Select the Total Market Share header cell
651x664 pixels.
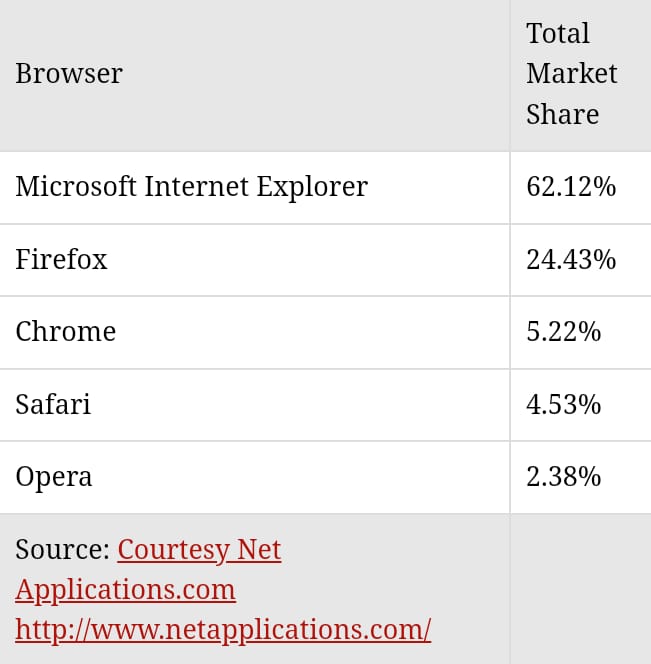571,74
